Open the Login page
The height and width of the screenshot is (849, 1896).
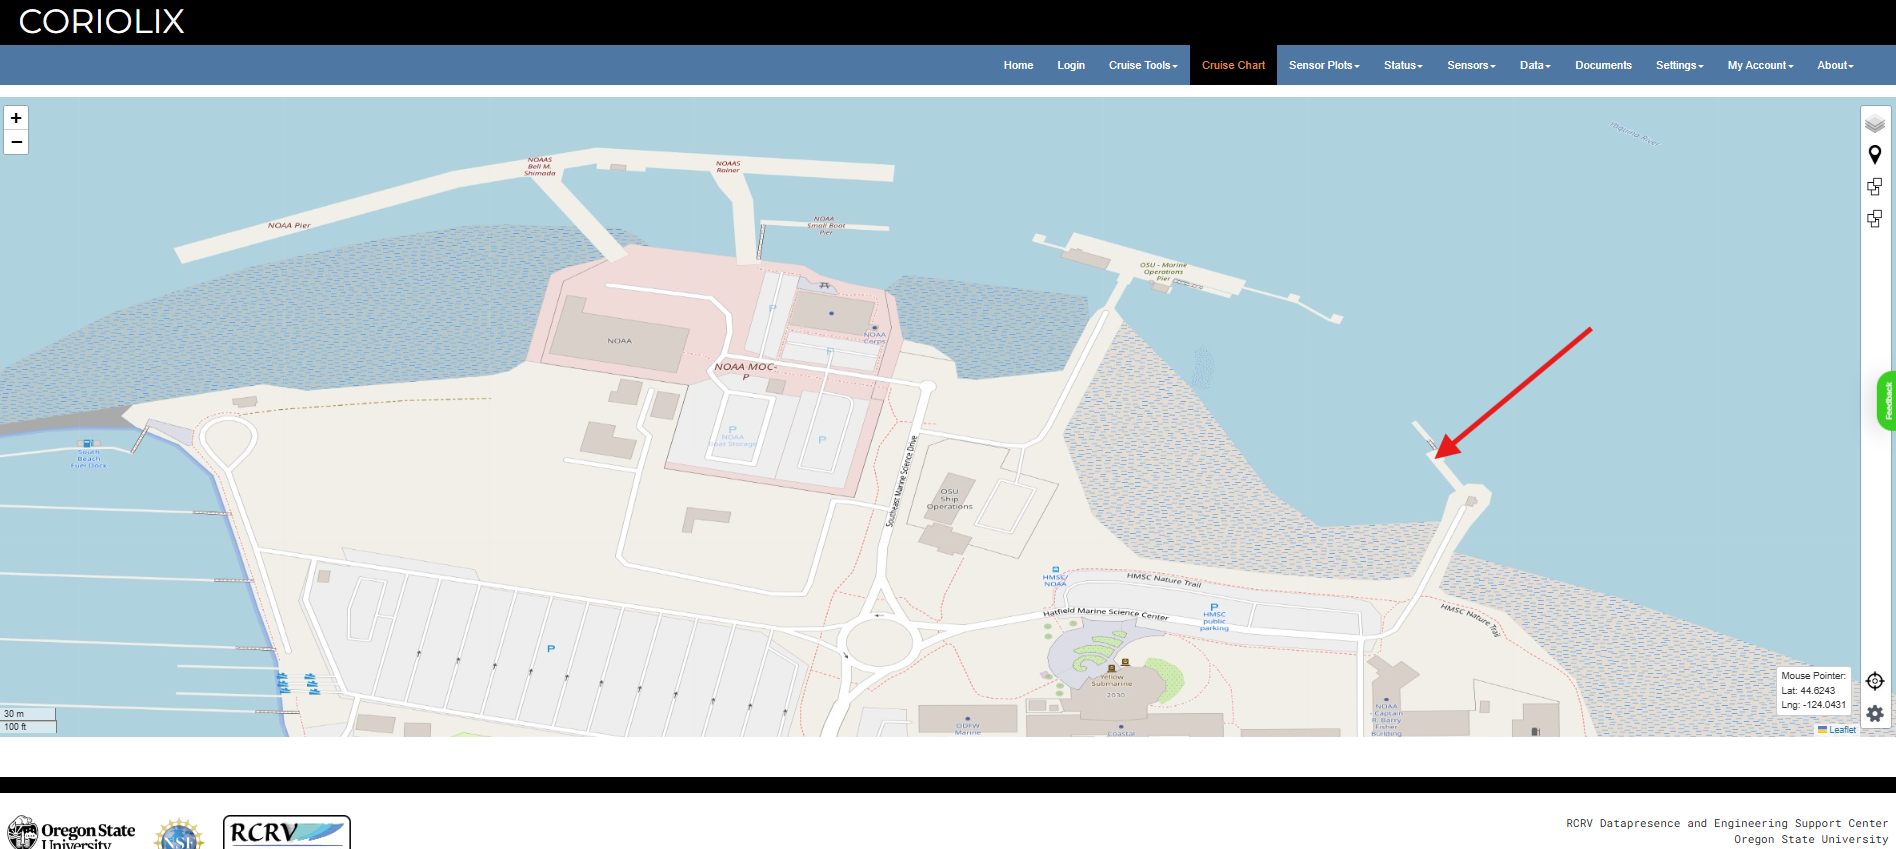1071,65
